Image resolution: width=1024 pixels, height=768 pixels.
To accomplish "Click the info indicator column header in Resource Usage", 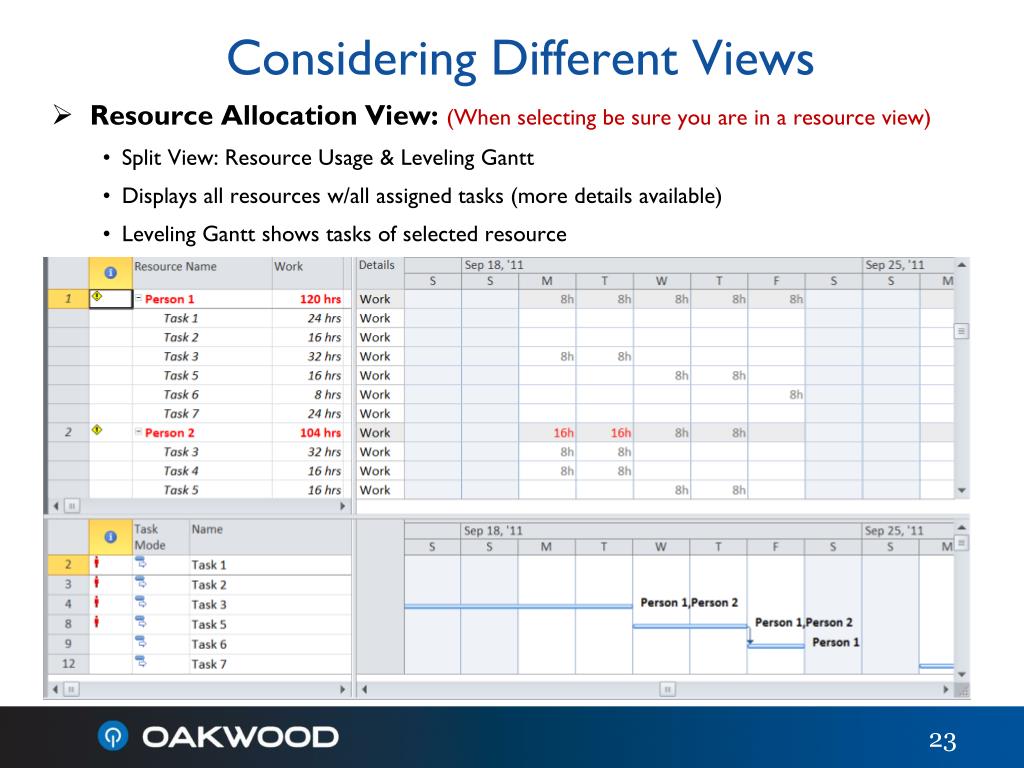I will [x=110, y=273].
